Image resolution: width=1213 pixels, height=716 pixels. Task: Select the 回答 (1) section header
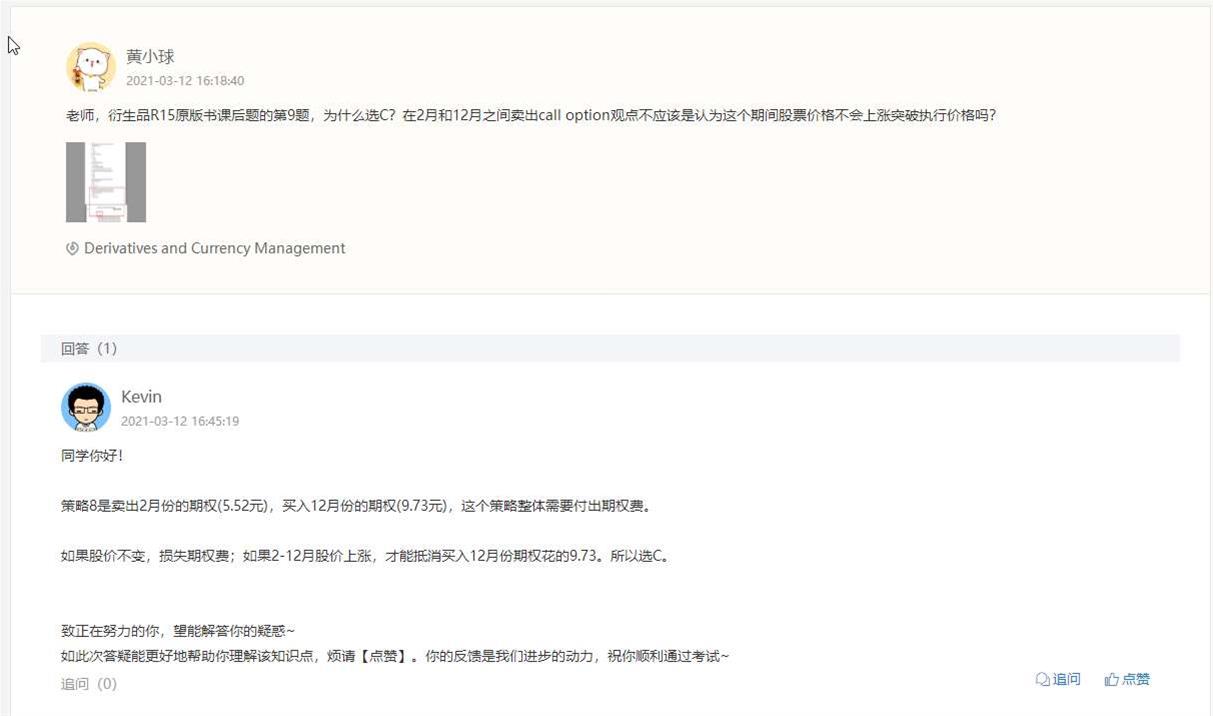click(610, 348)
